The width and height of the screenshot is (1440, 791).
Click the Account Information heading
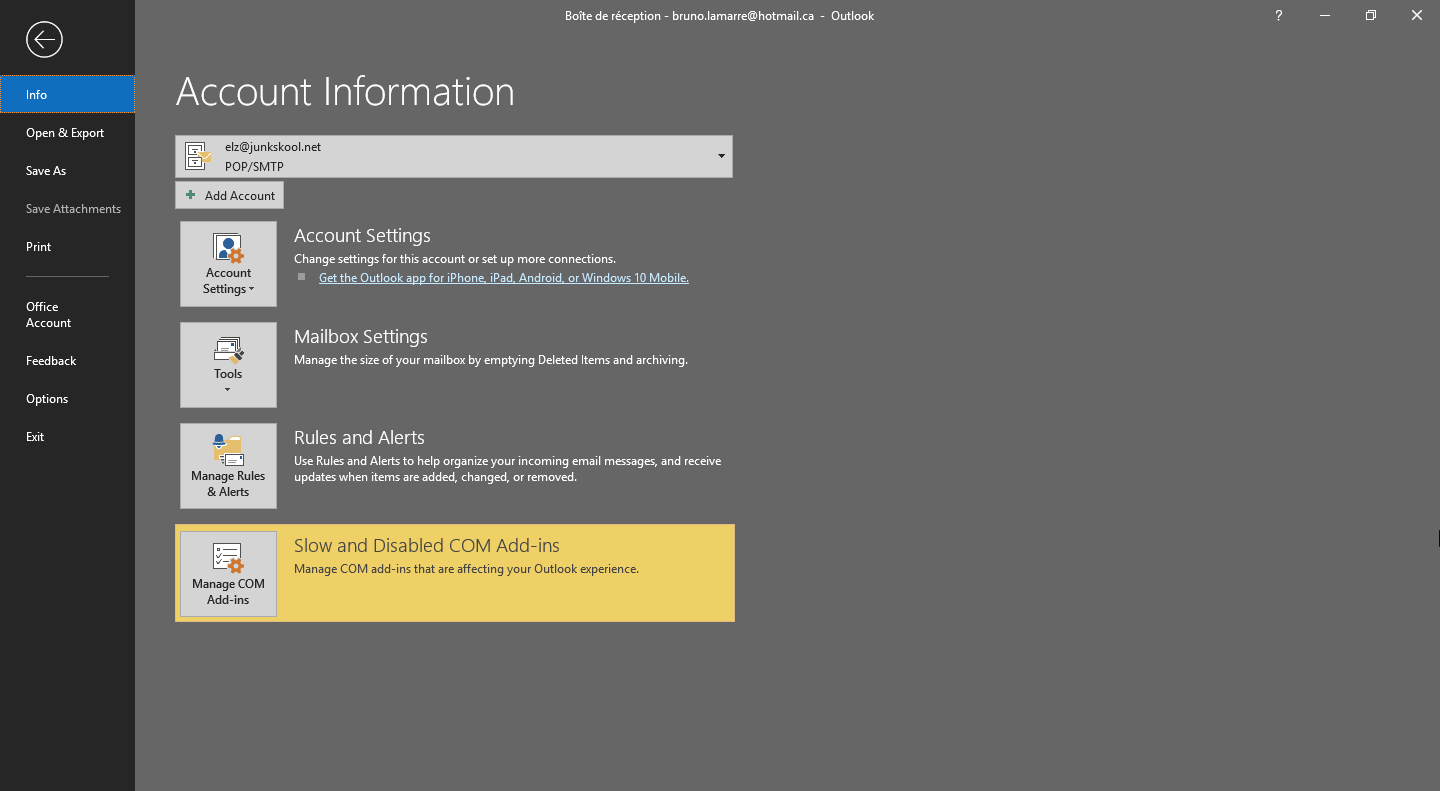point(345,92)
